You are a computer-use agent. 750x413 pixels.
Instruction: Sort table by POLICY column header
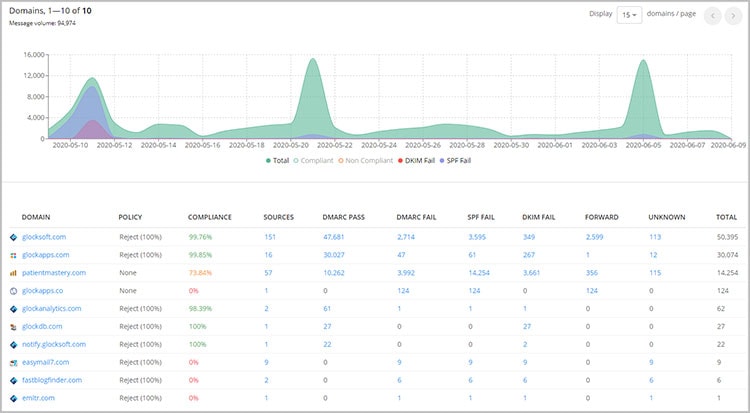[x=130, y=217]
